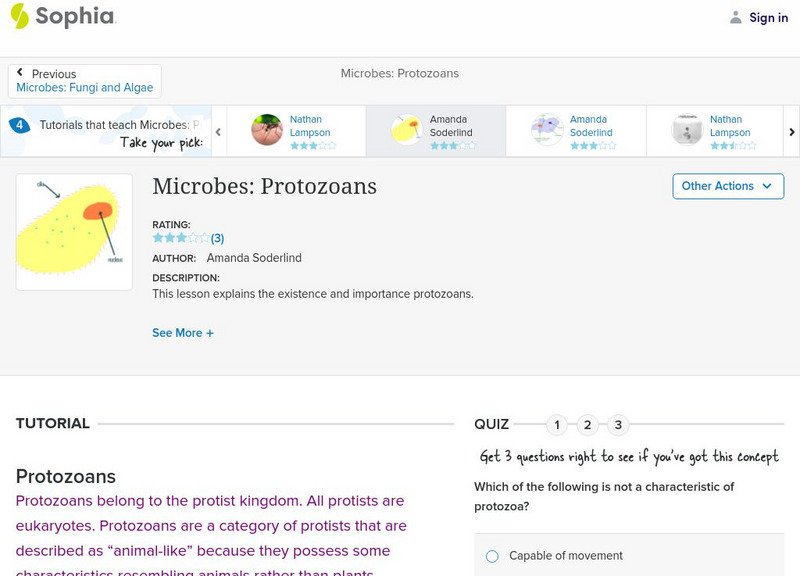This screenshot has width=800, height=576.
Task: Jump to quiz question 3
Action: (618, 425)
